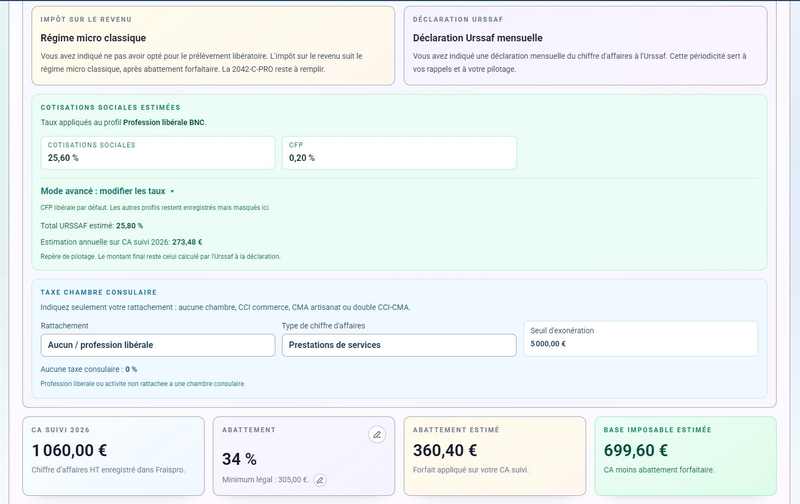The height and width of the screenshot is (504, 800).
Task: Click the Estimation annuelle 273,48 € line
Action: click(121, 242)
